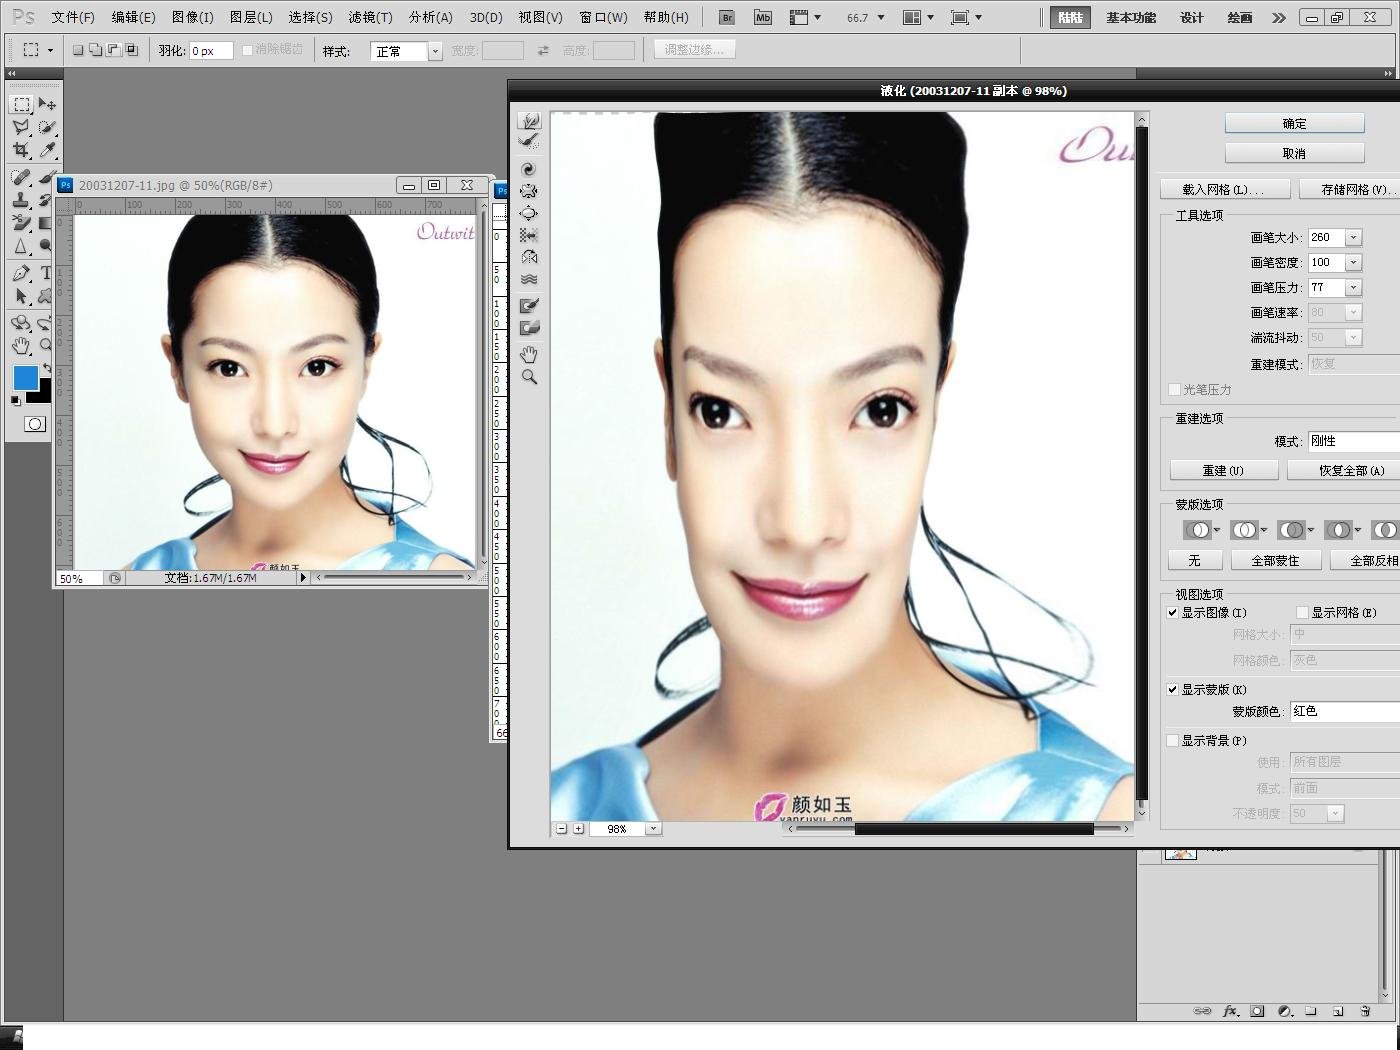Select the Turbulence tool with wavy lines
Image resolution: width=1400 pixels, height=1050 pixels.
tap(529, 279)
